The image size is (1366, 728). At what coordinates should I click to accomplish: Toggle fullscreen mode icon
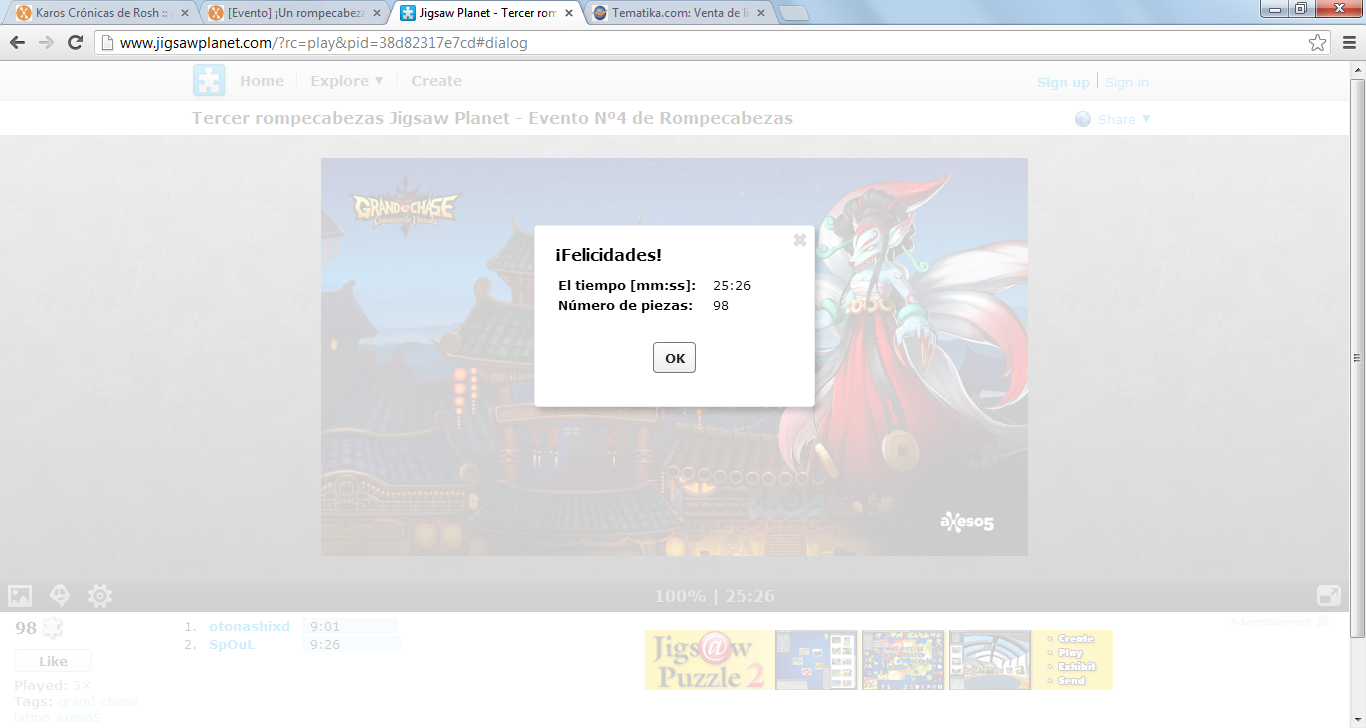click(1329, 596)
